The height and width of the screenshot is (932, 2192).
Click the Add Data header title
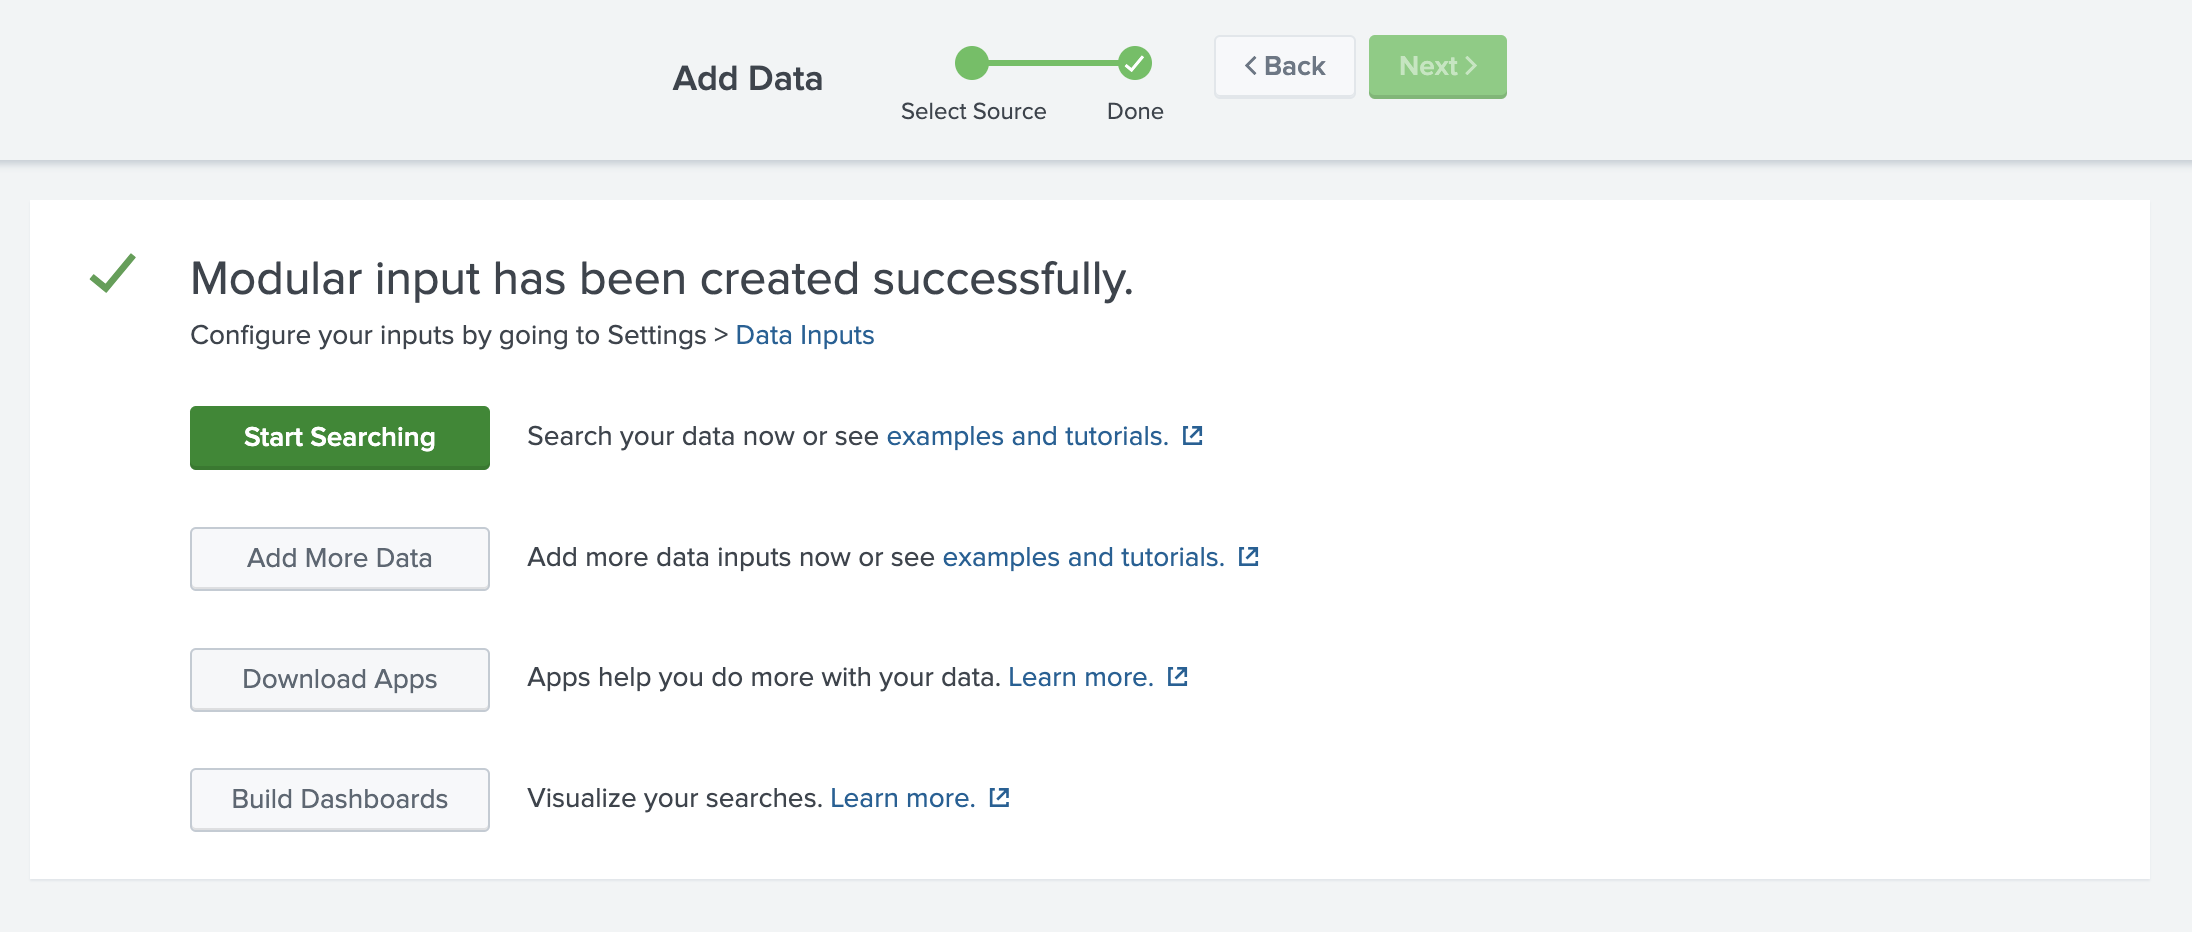tap(747, 78)
